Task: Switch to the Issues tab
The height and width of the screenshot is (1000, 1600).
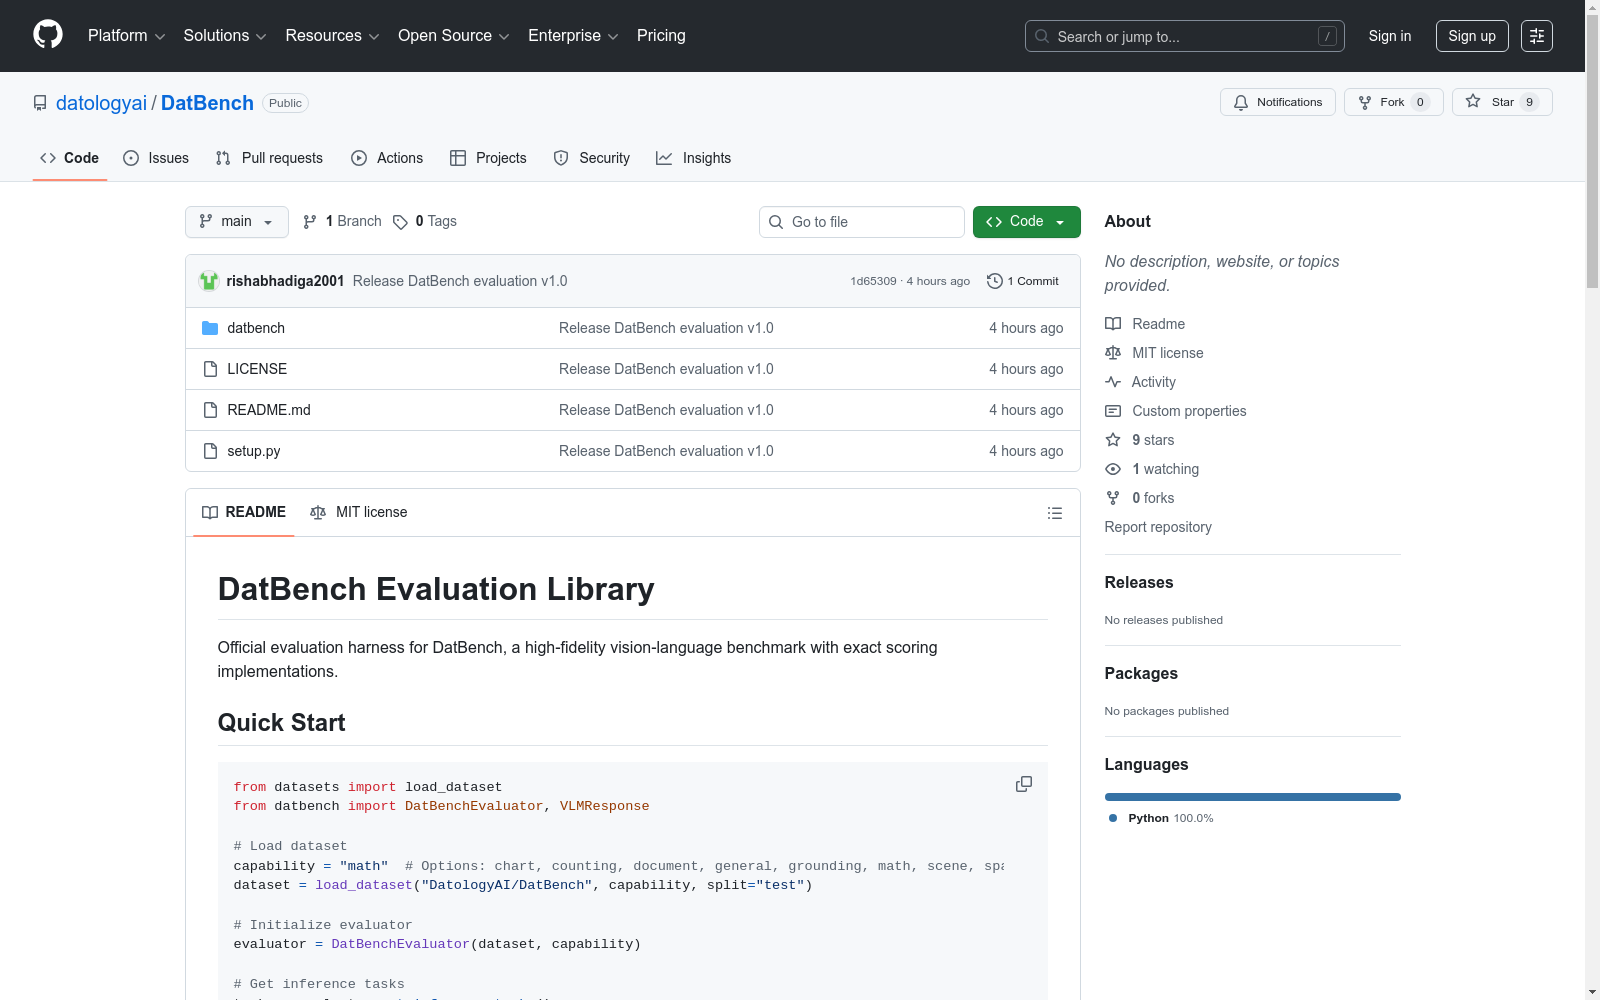Action: (156, 158)
